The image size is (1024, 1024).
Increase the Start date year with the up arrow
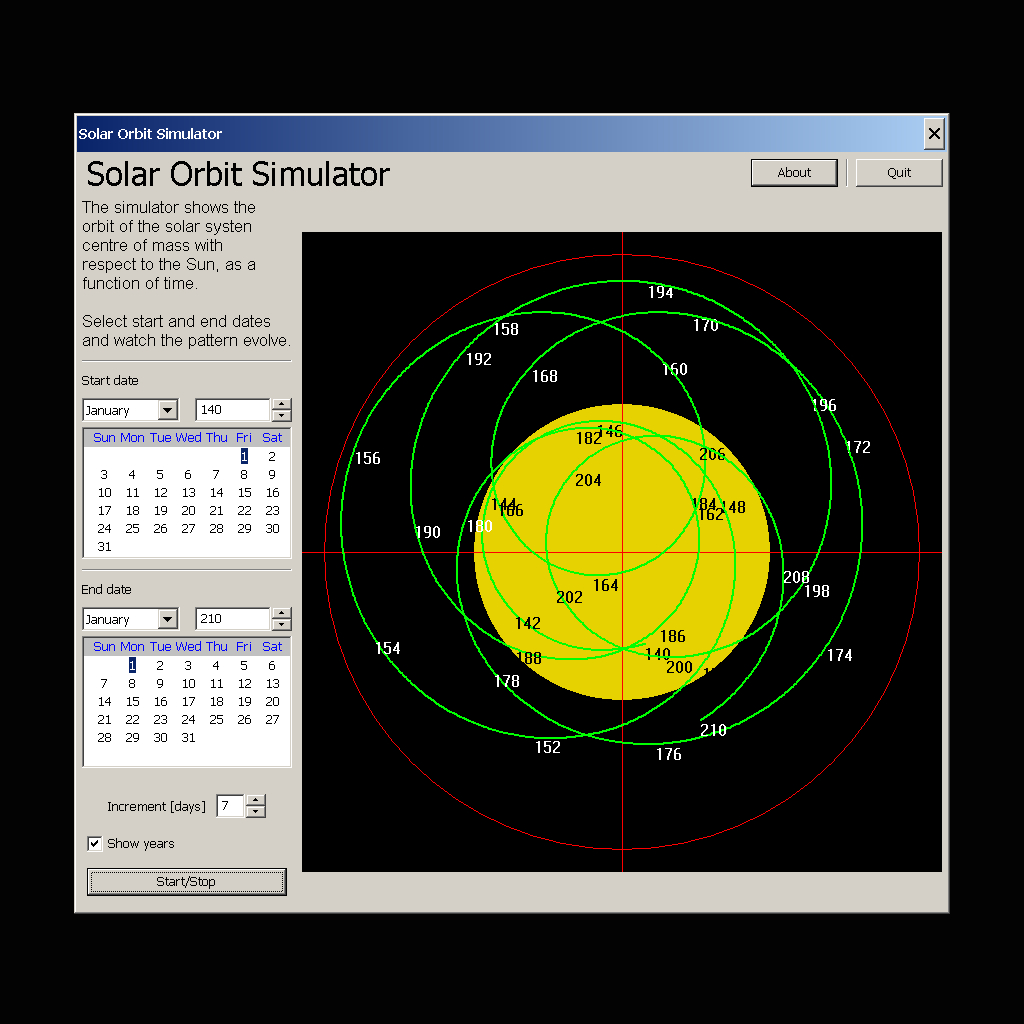coord(281,404)
